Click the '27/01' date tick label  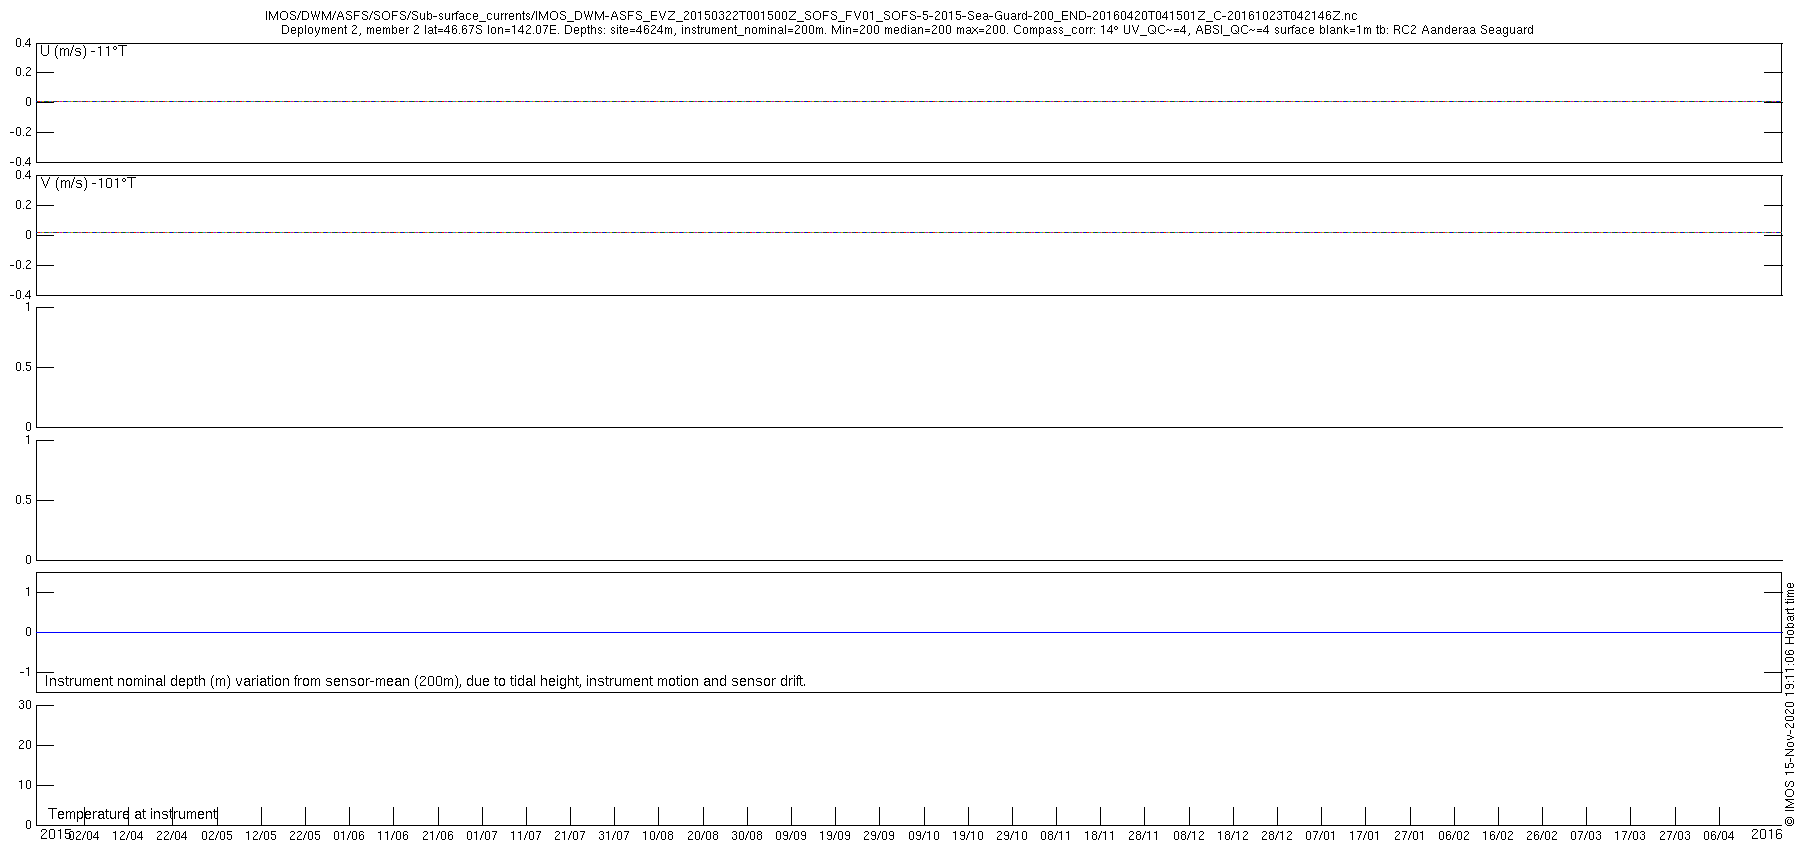[1410, 836]
